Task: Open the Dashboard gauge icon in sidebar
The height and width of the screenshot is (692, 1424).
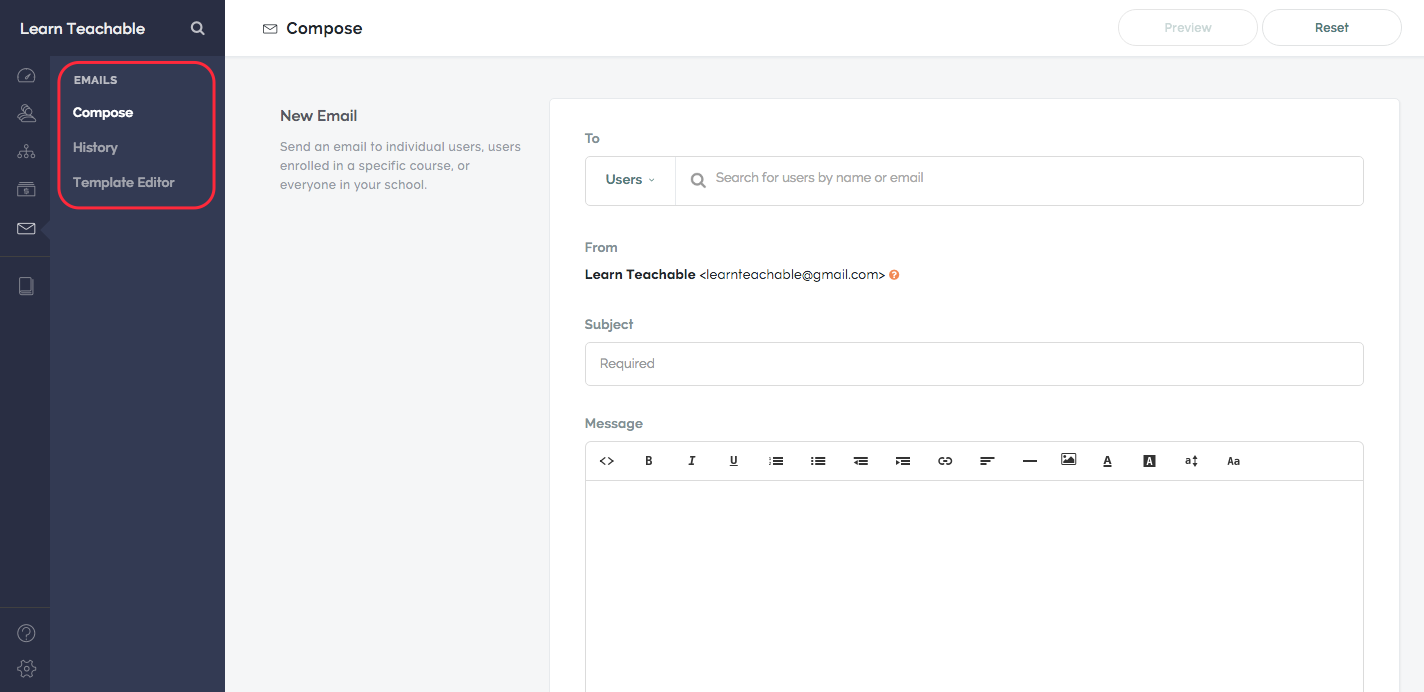Action: (x=27, y=76)
